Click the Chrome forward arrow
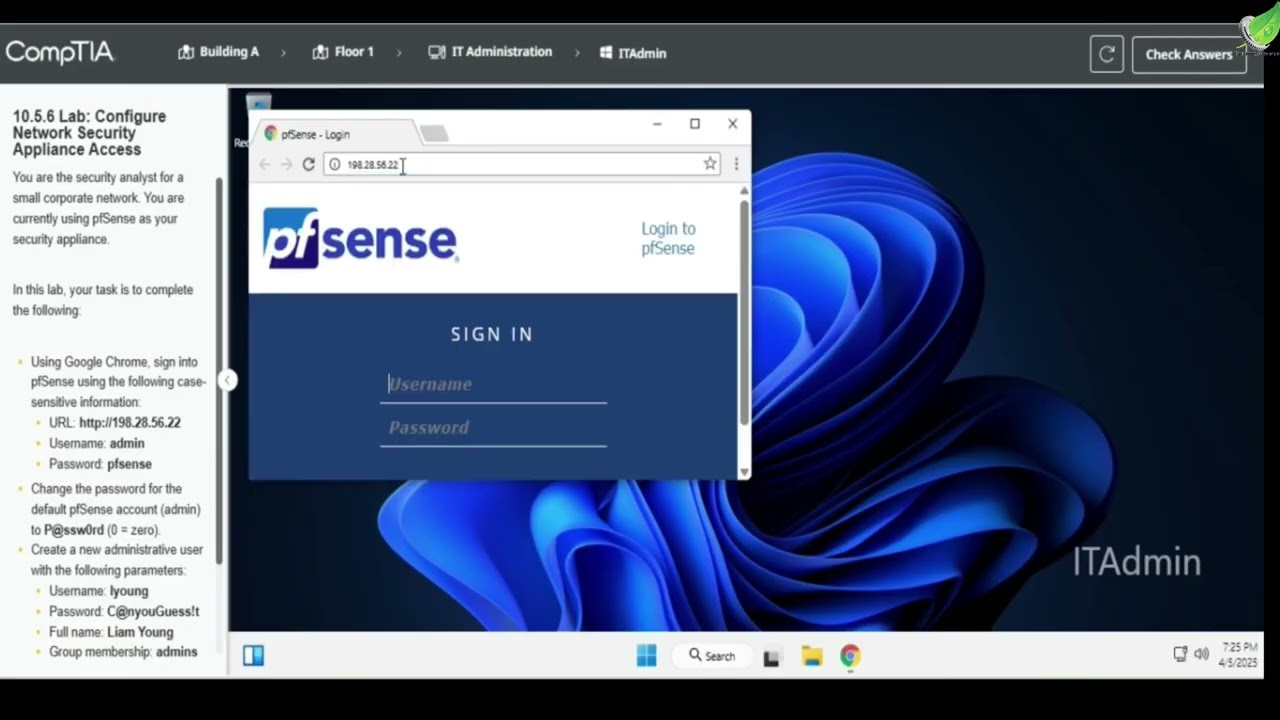The width and height of the screenshot is (1280, 720). click(286, 164)
